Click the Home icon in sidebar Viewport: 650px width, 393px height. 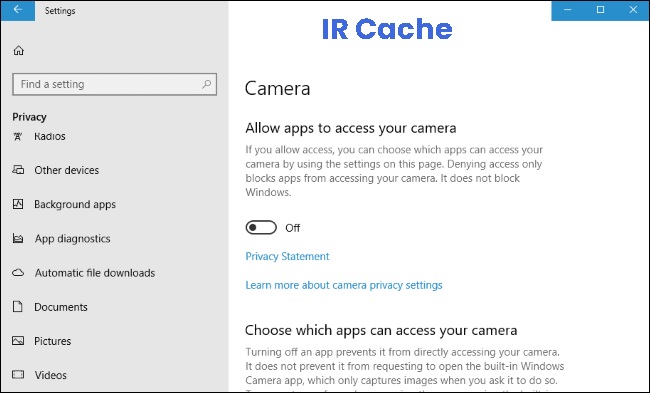point(19,51)
